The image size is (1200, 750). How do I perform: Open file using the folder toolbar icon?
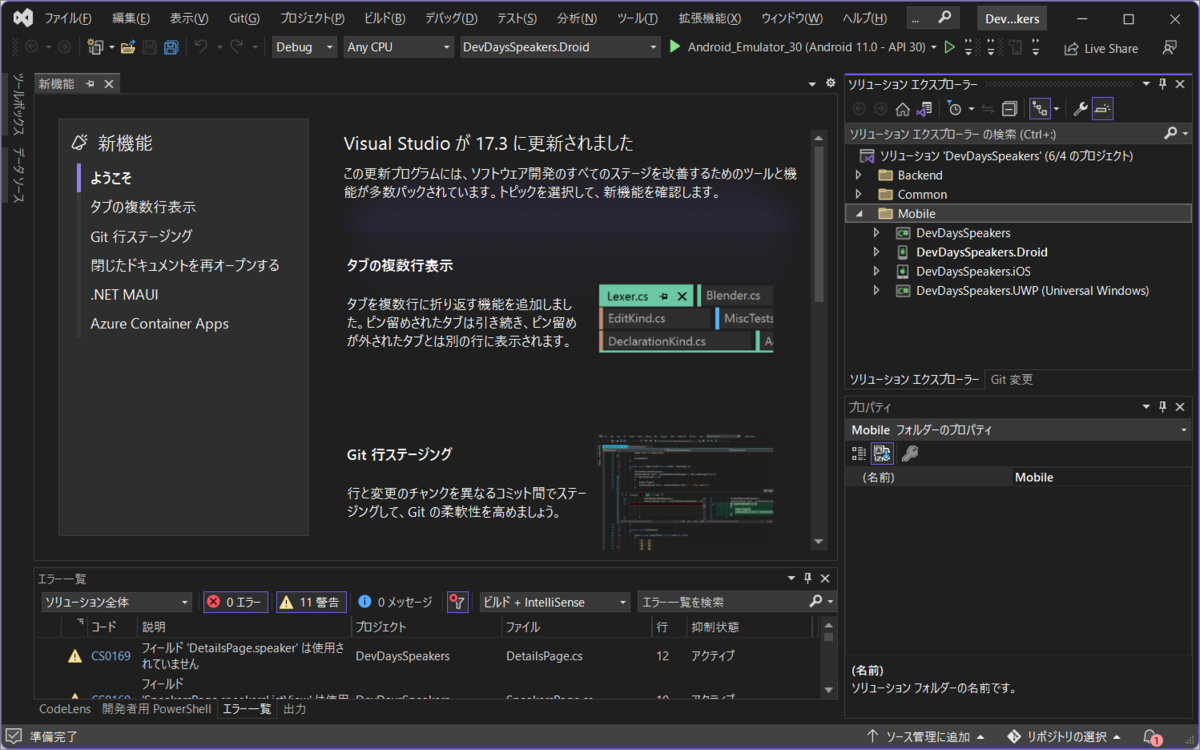point(127,47)
